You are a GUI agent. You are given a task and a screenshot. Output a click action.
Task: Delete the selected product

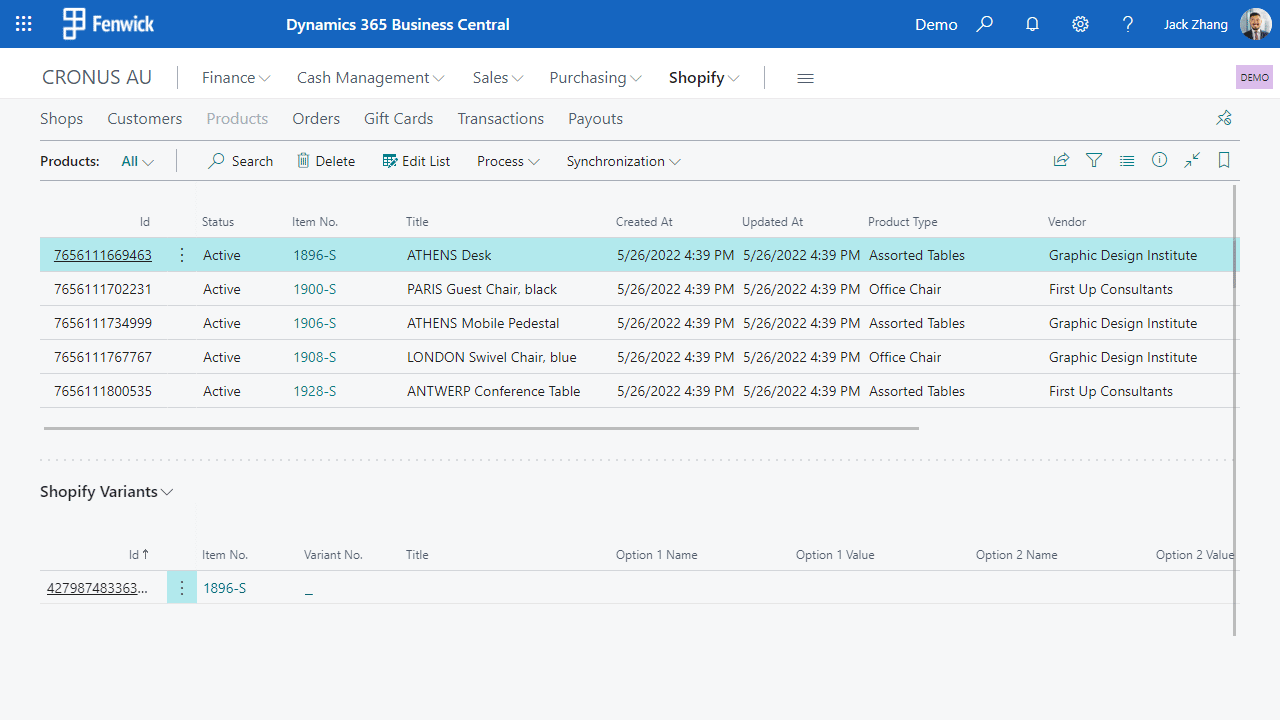pos(326,161)
